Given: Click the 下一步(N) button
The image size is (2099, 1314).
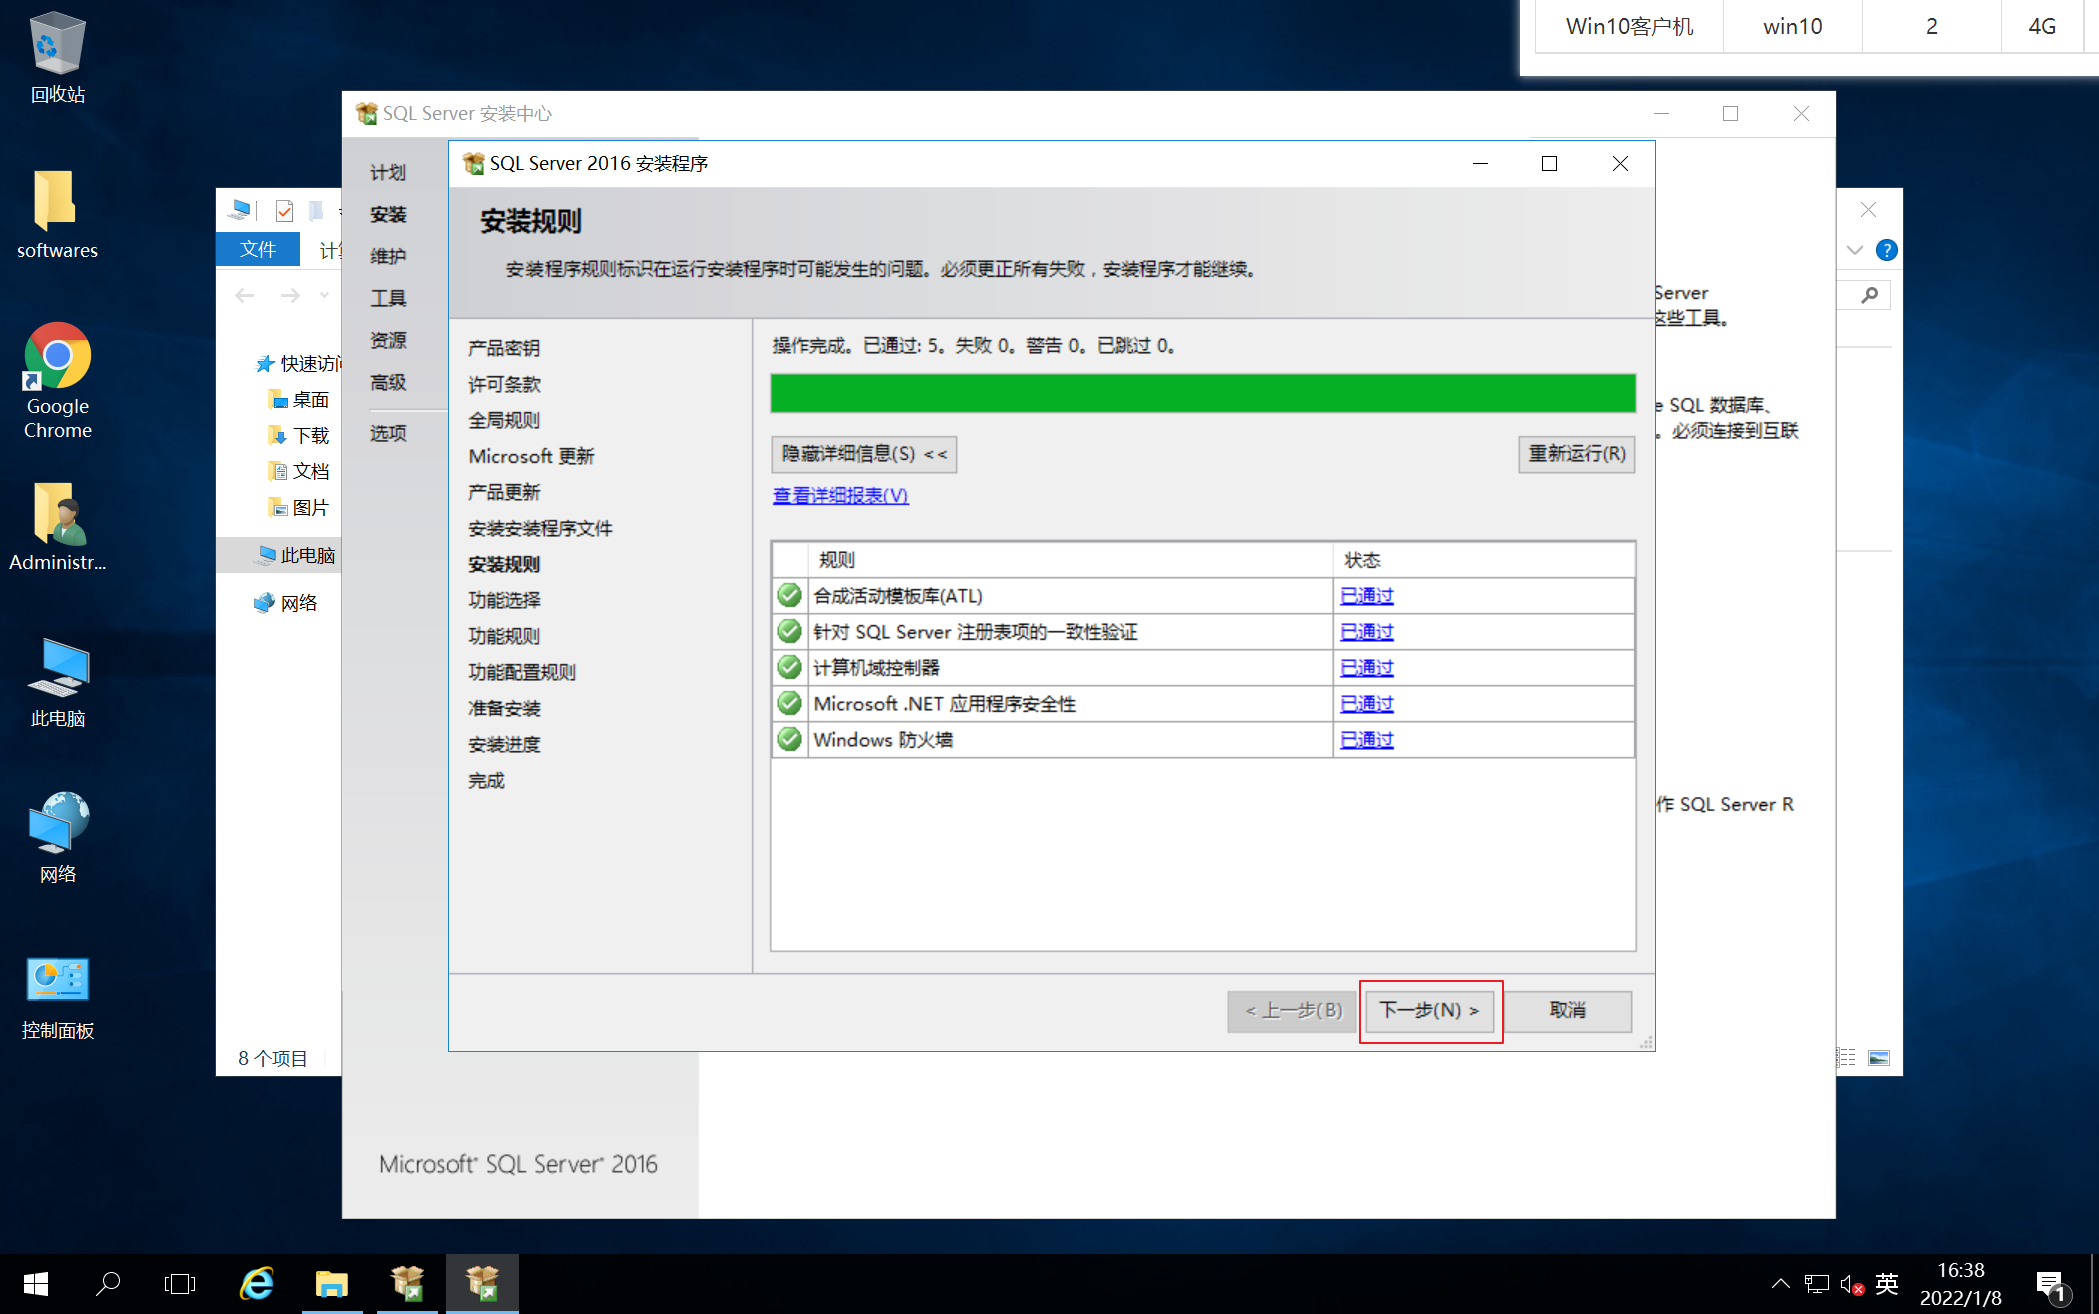Looking at the screenshot, I should (x=1429, y=1011).
